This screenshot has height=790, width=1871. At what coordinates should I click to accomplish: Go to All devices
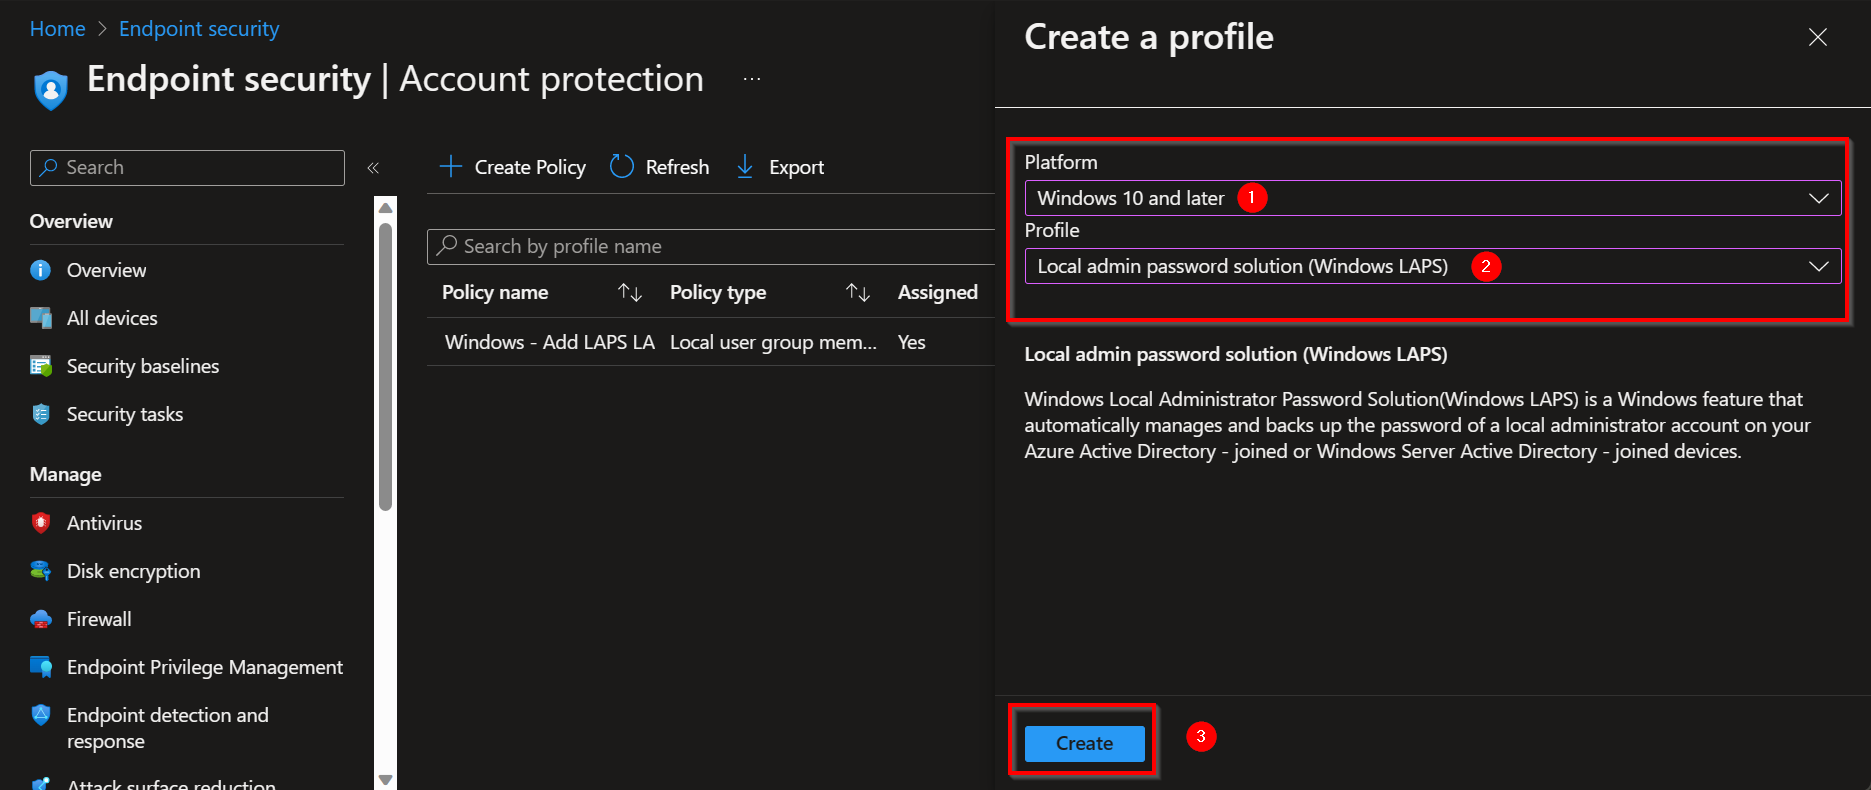pos(112,318)
